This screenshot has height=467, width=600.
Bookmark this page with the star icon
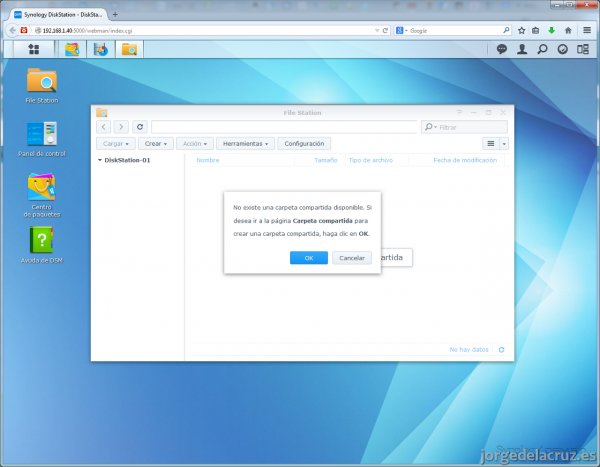[x=521, y=31]
